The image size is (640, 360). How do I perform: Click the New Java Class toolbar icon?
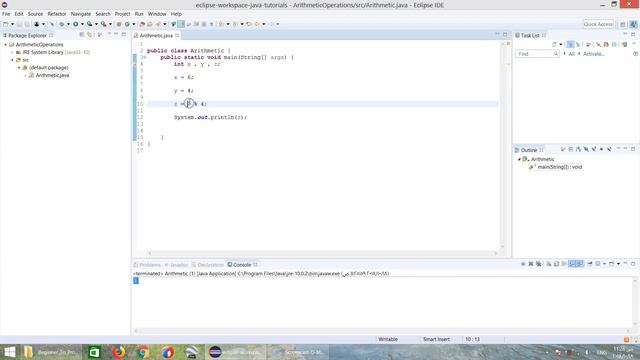click(127, 24)
